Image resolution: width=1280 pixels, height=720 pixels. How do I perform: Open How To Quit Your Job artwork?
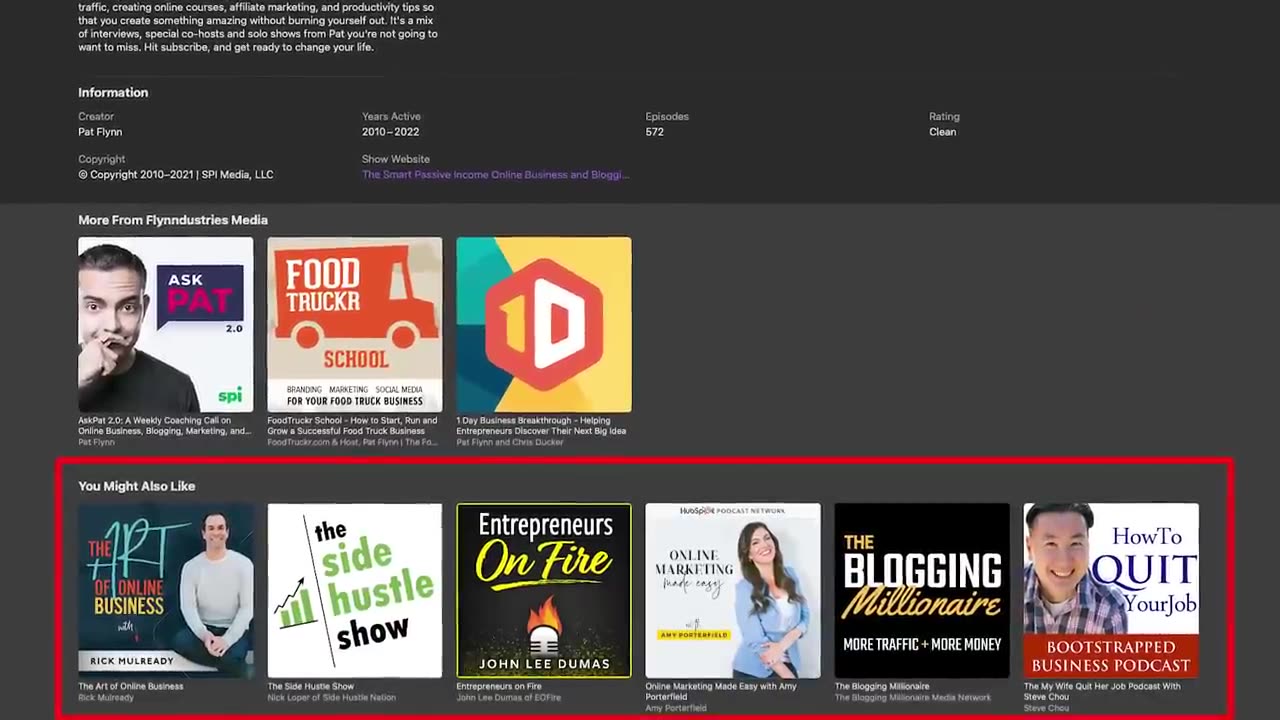click(x=1111, y=590)
